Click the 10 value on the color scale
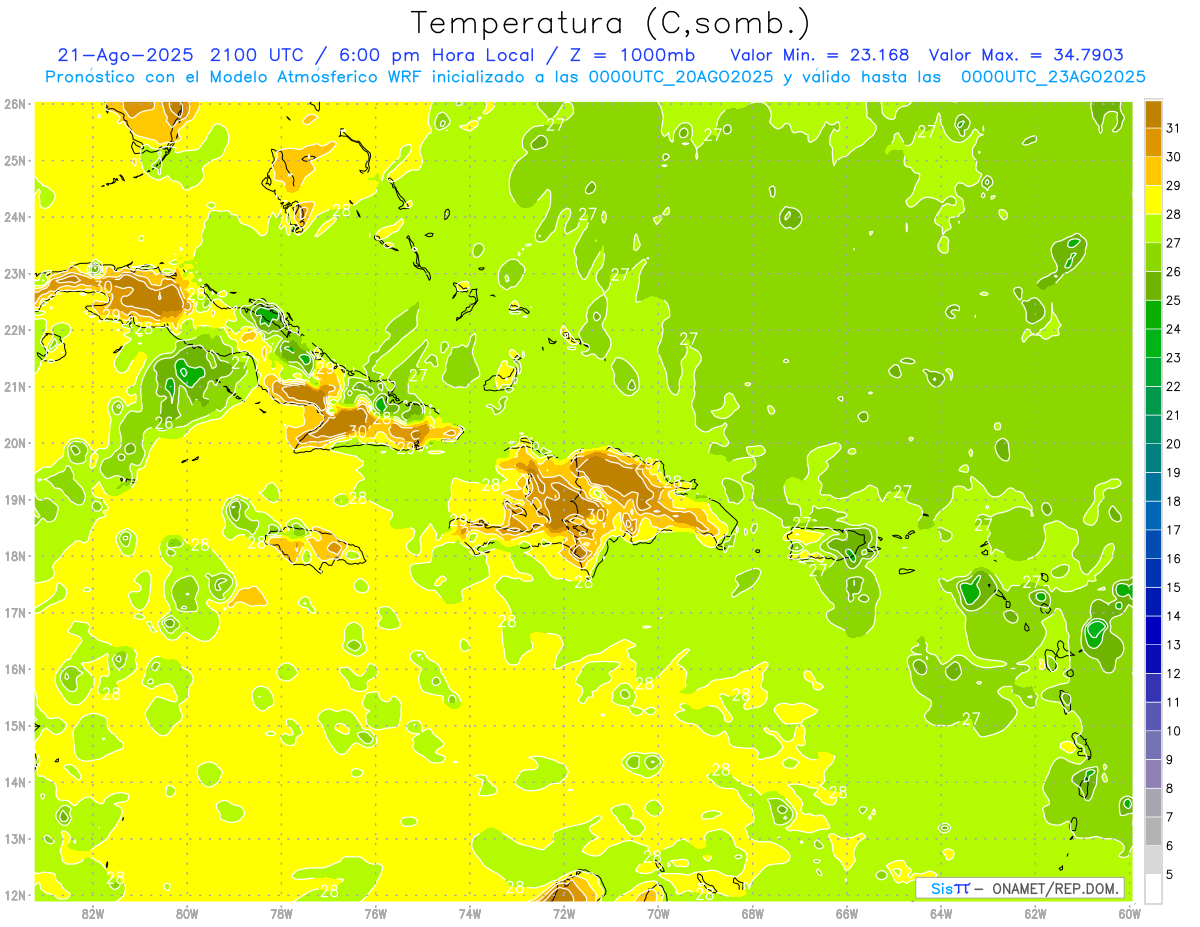1200x927 pixels. [x=1173, y=731]
